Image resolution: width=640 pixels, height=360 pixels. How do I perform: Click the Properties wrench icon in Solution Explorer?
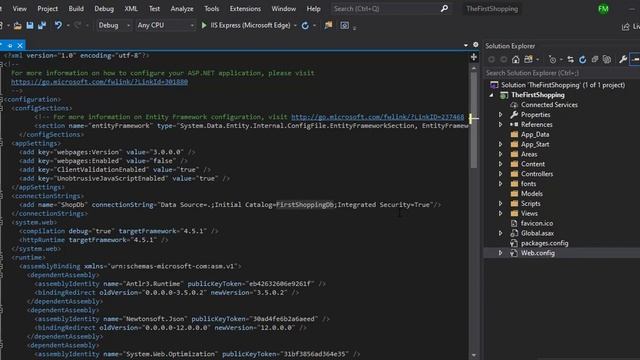[623, 60]
